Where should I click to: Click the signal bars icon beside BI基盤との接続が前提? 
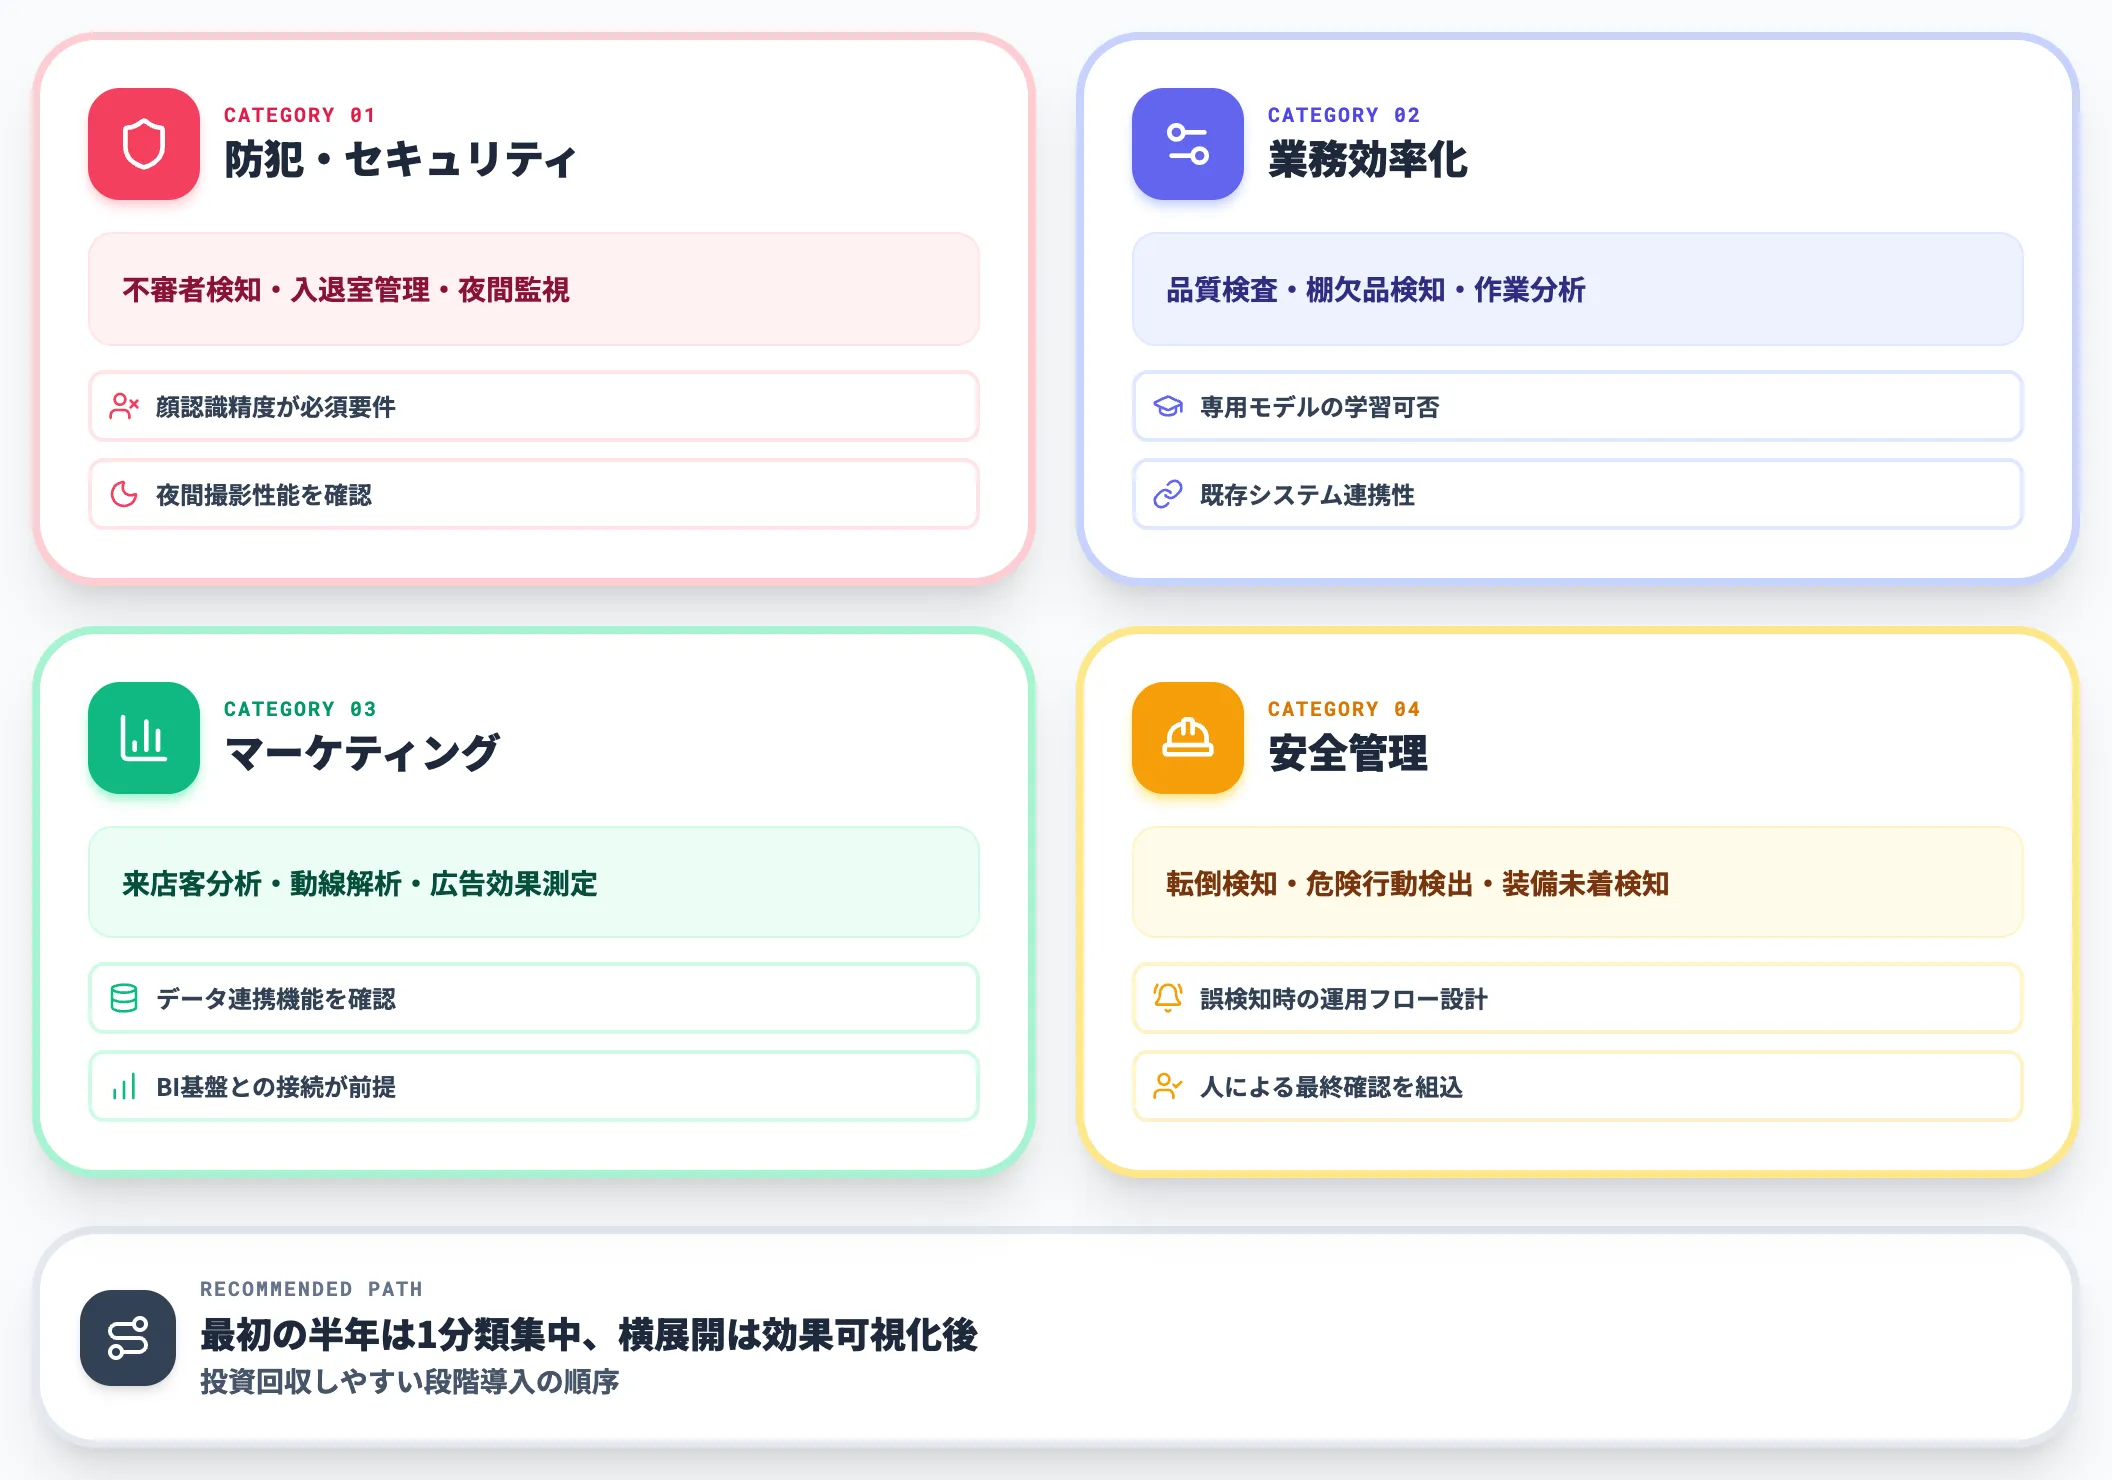[124, 1086]
